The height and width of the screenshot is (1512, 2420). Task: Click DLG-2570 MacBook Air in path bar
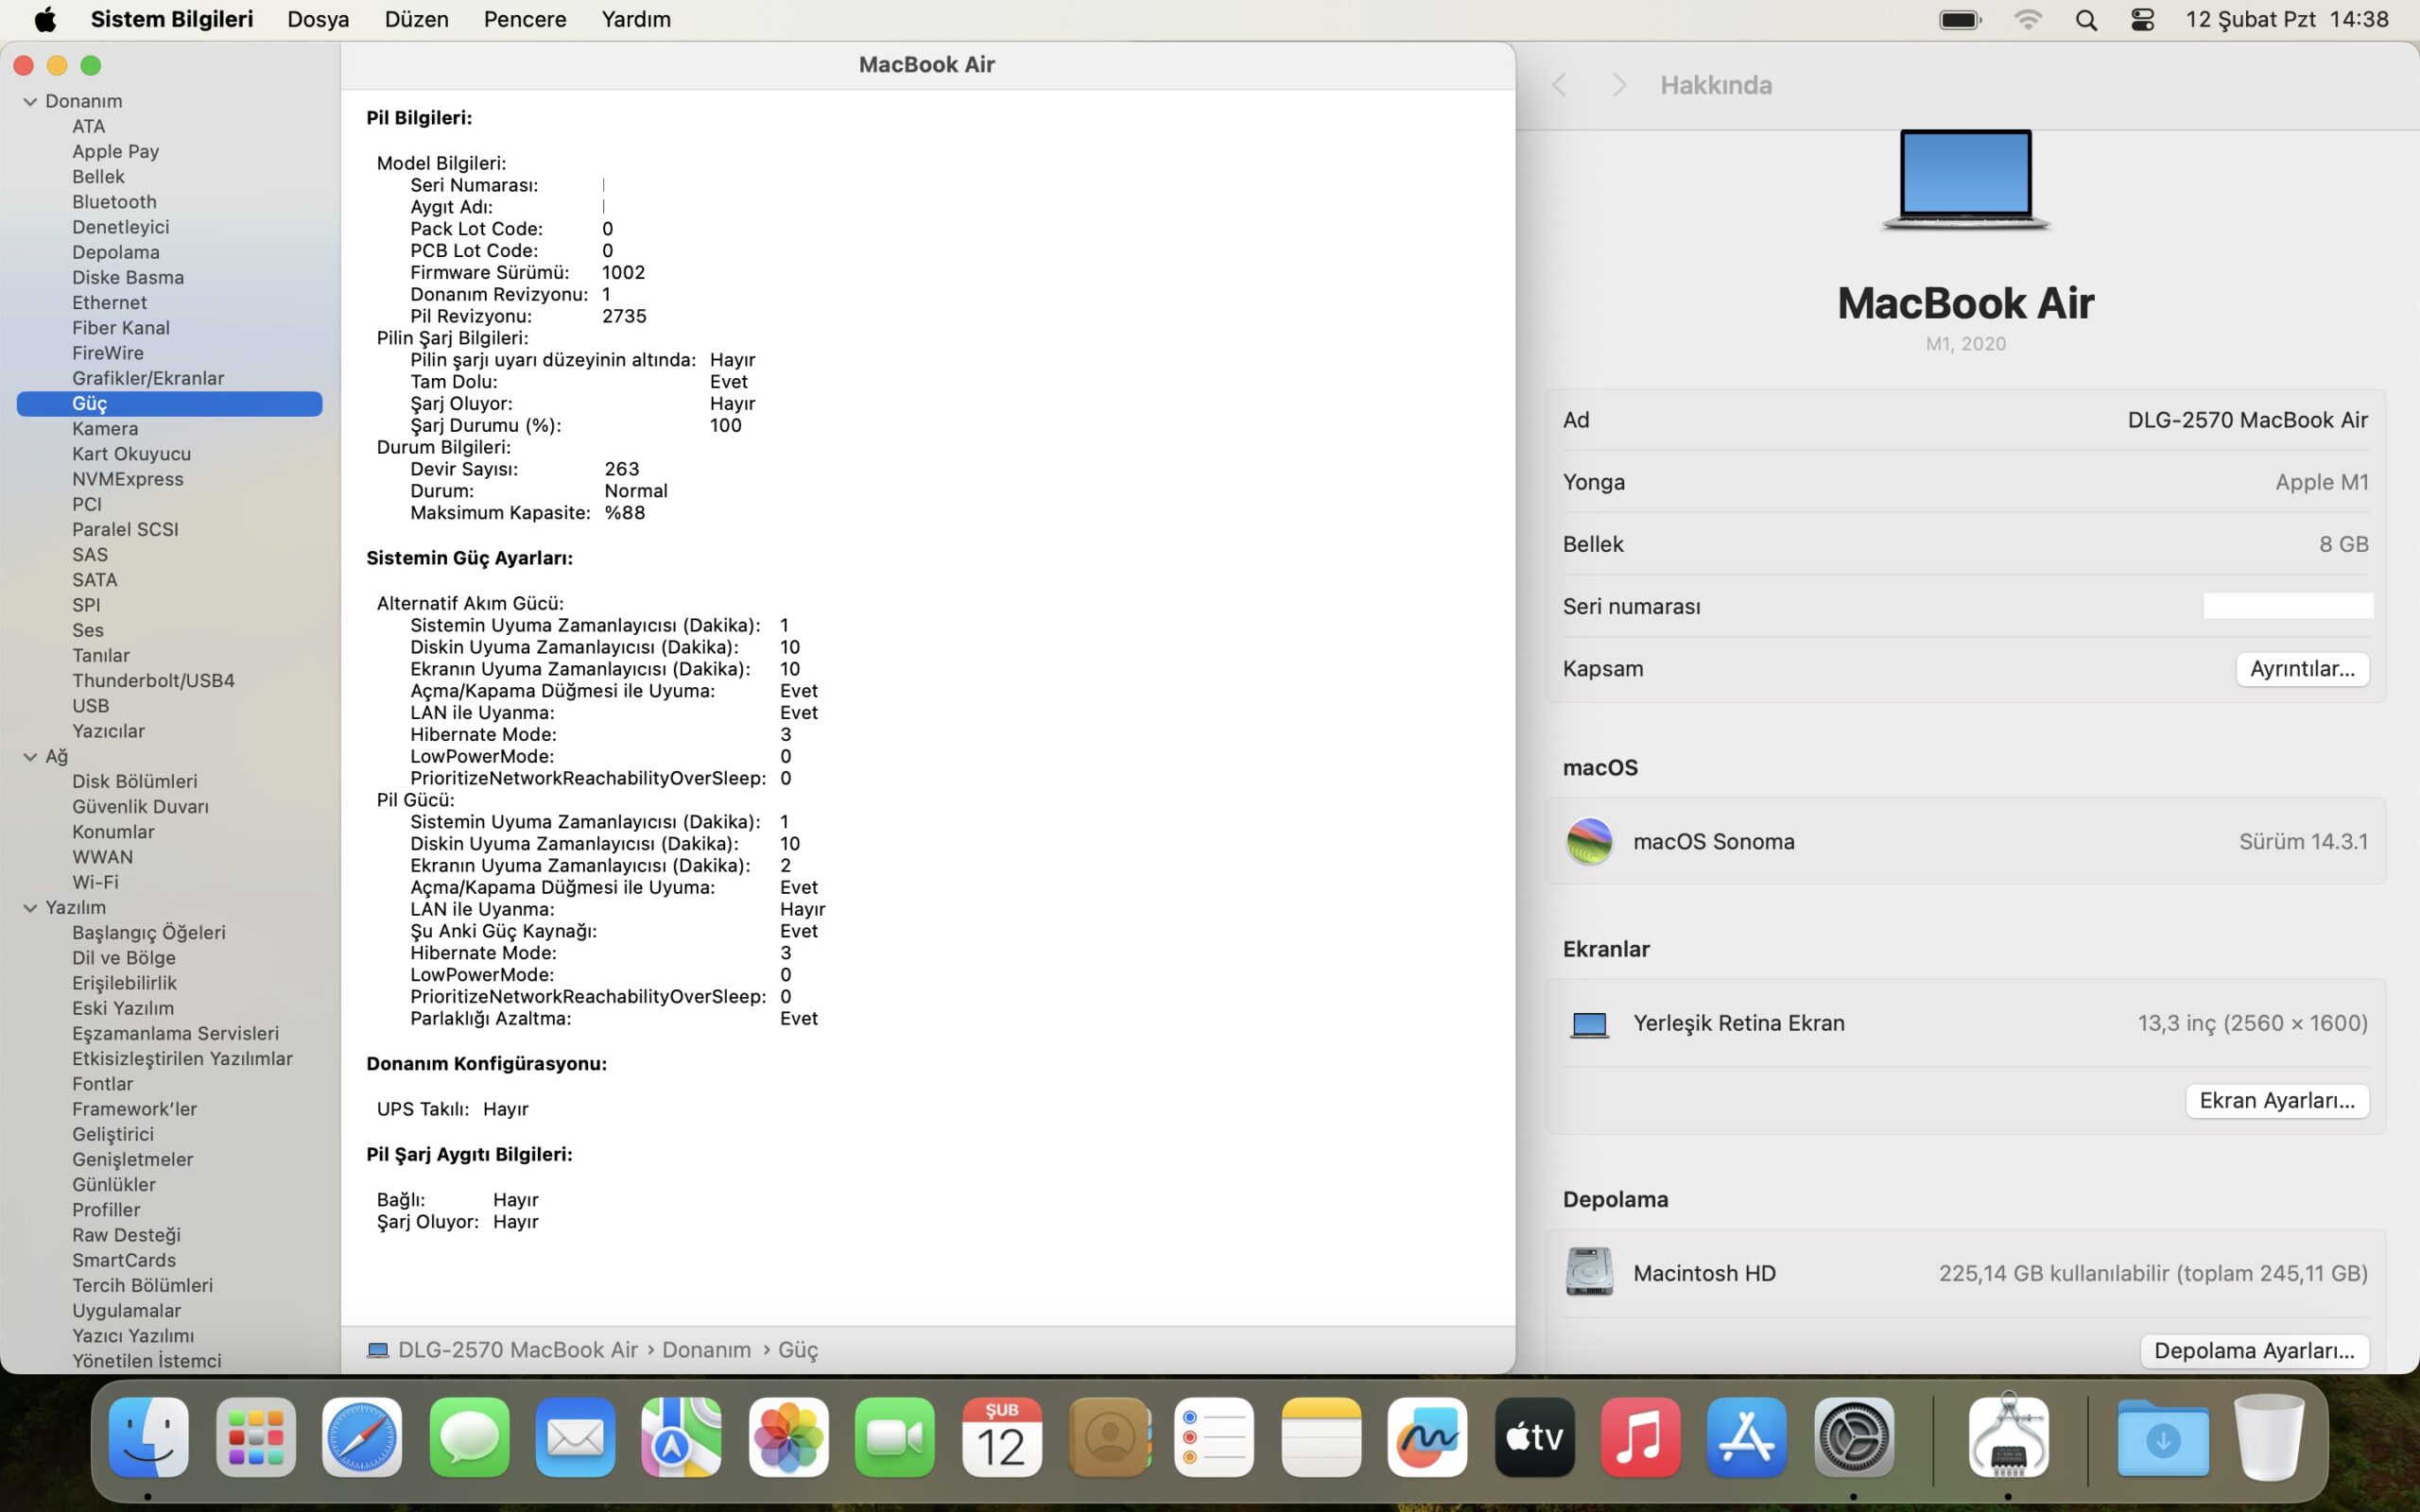pos(517,1350)
